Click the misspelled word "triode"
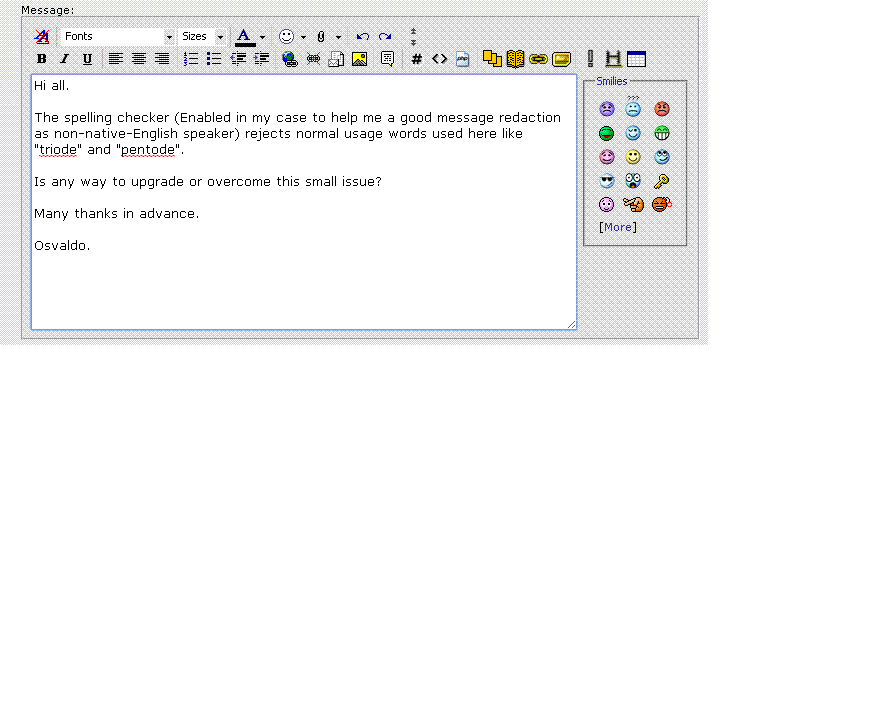The height and width of the screenshot is (722, 896). point(58,150)
